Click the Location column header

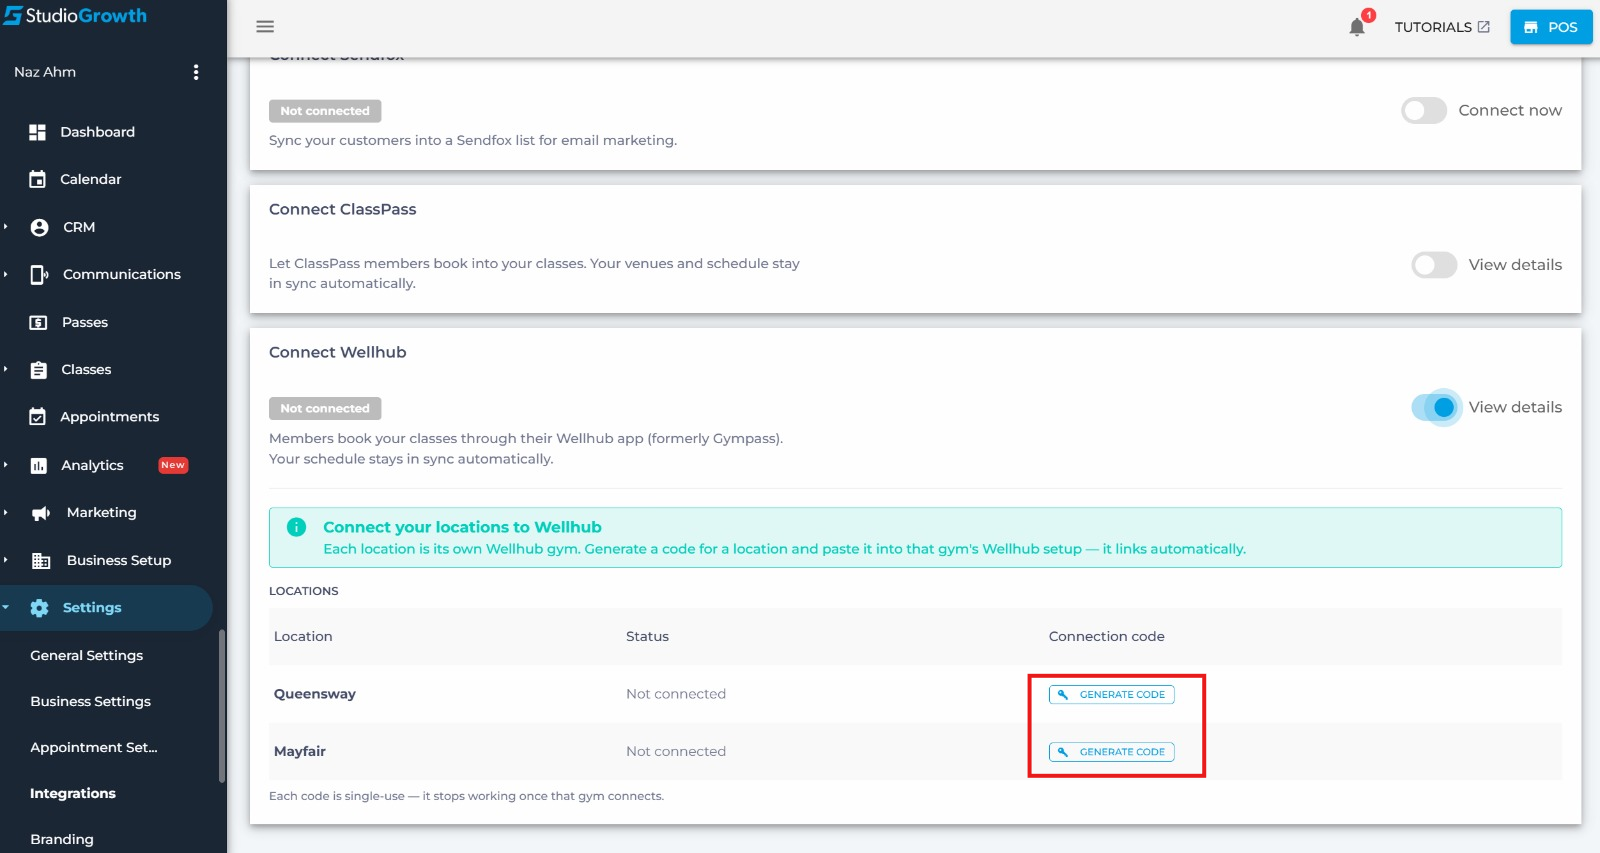coord(303,636)
